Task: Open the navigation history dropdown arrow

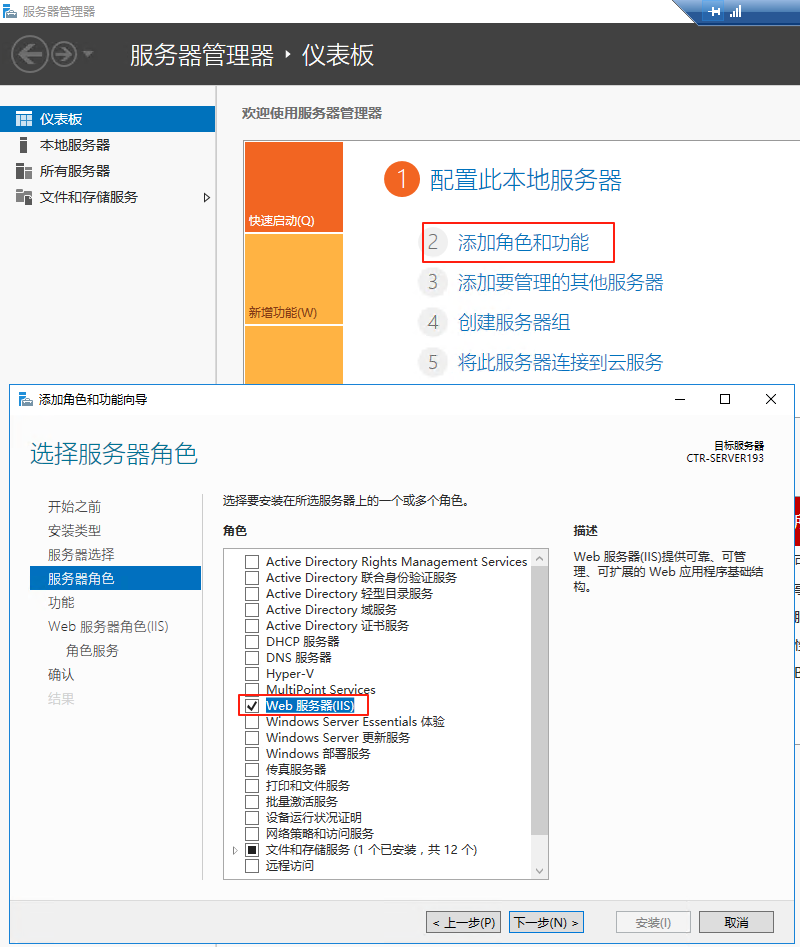Action: (88, 54)
